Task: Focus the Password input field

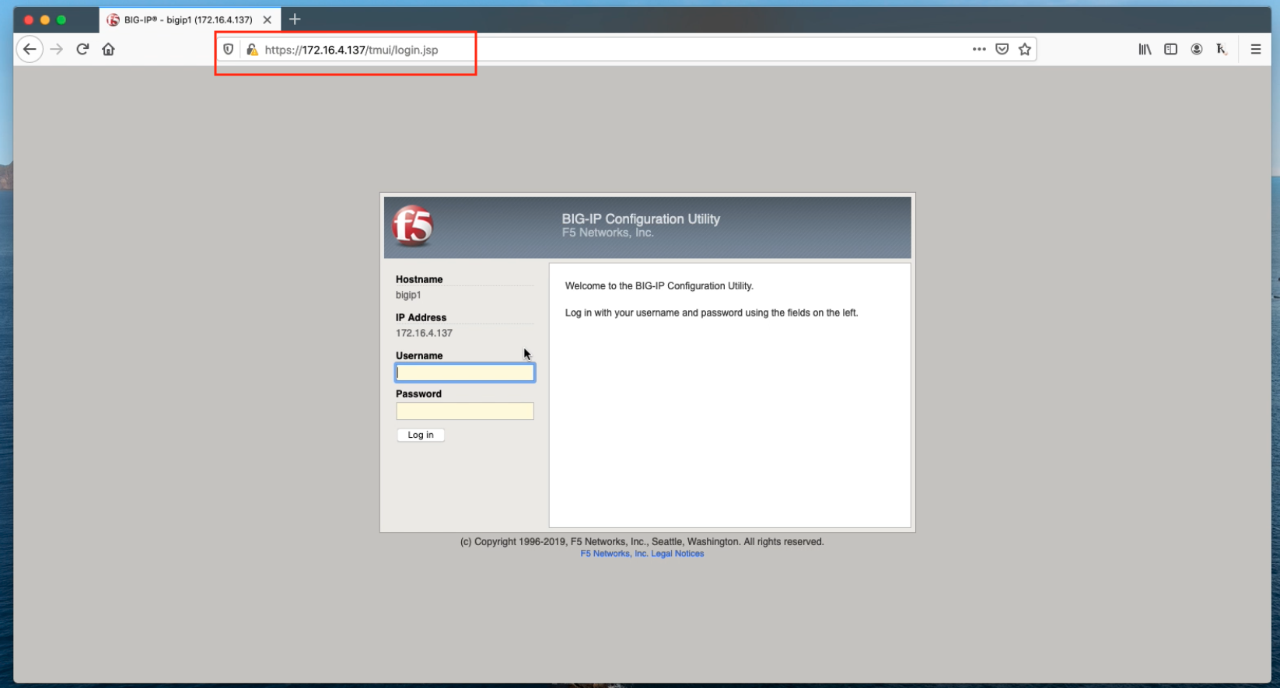Action: (465, 411)
